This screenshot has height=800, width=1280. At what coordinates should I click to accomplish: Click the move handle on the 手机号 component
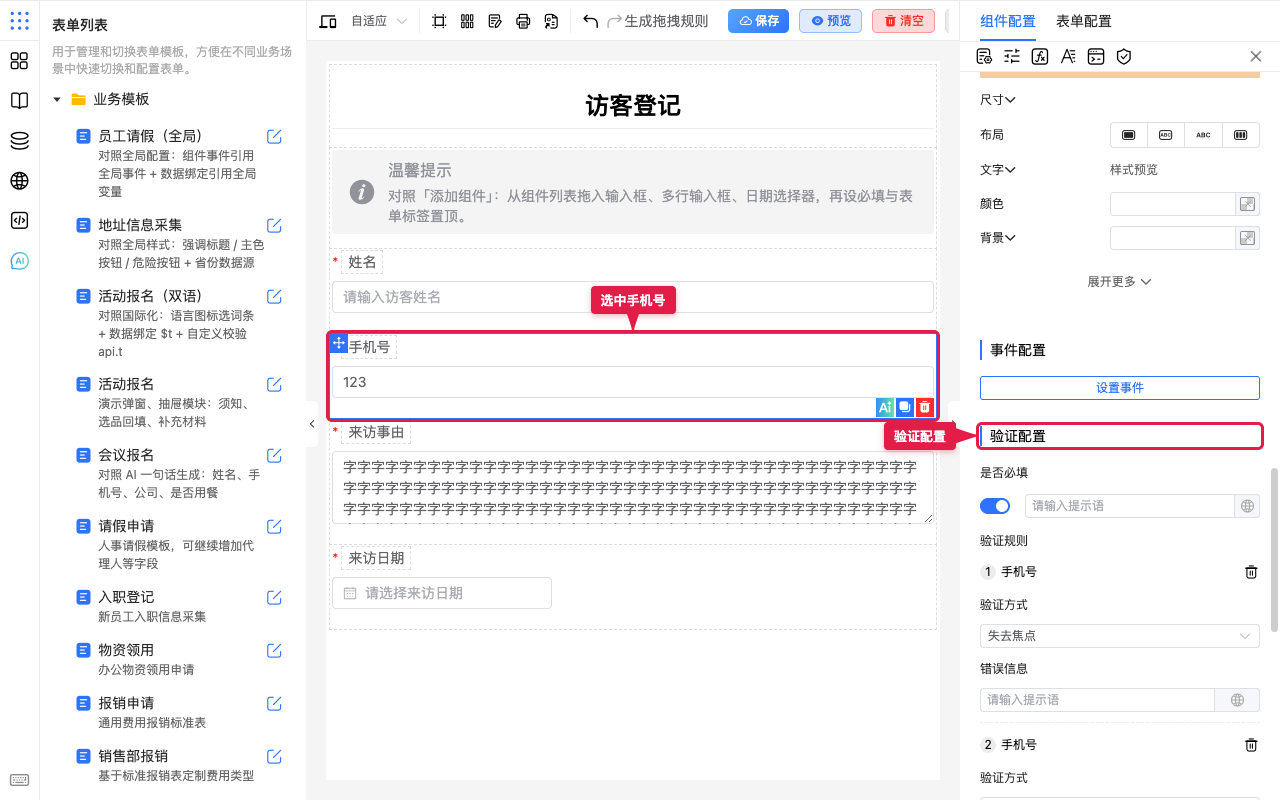[338, 343]
